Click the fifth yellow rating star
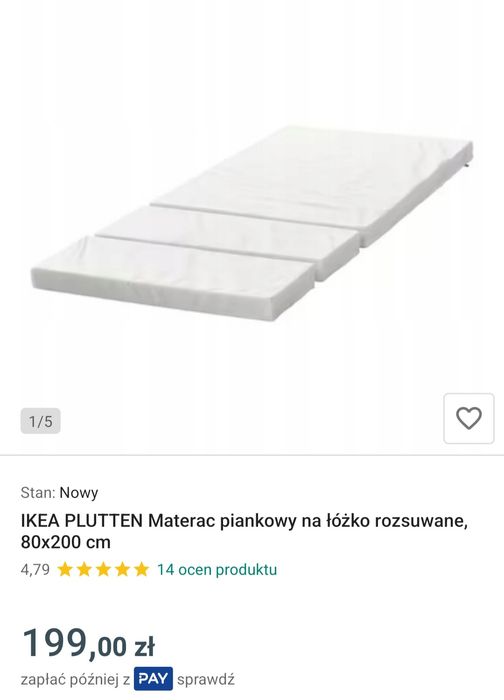Viewport: 504px width, 700px height. 142,570
